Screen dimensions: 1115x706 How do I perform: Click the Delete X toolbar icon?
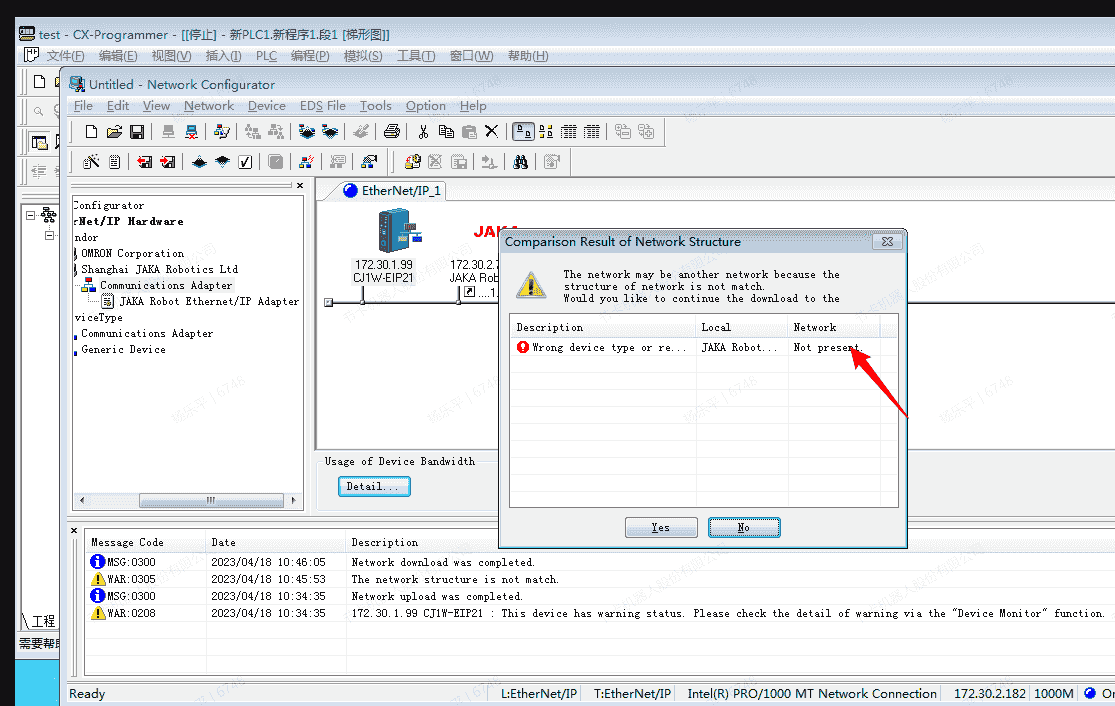[x=491, y=131]
